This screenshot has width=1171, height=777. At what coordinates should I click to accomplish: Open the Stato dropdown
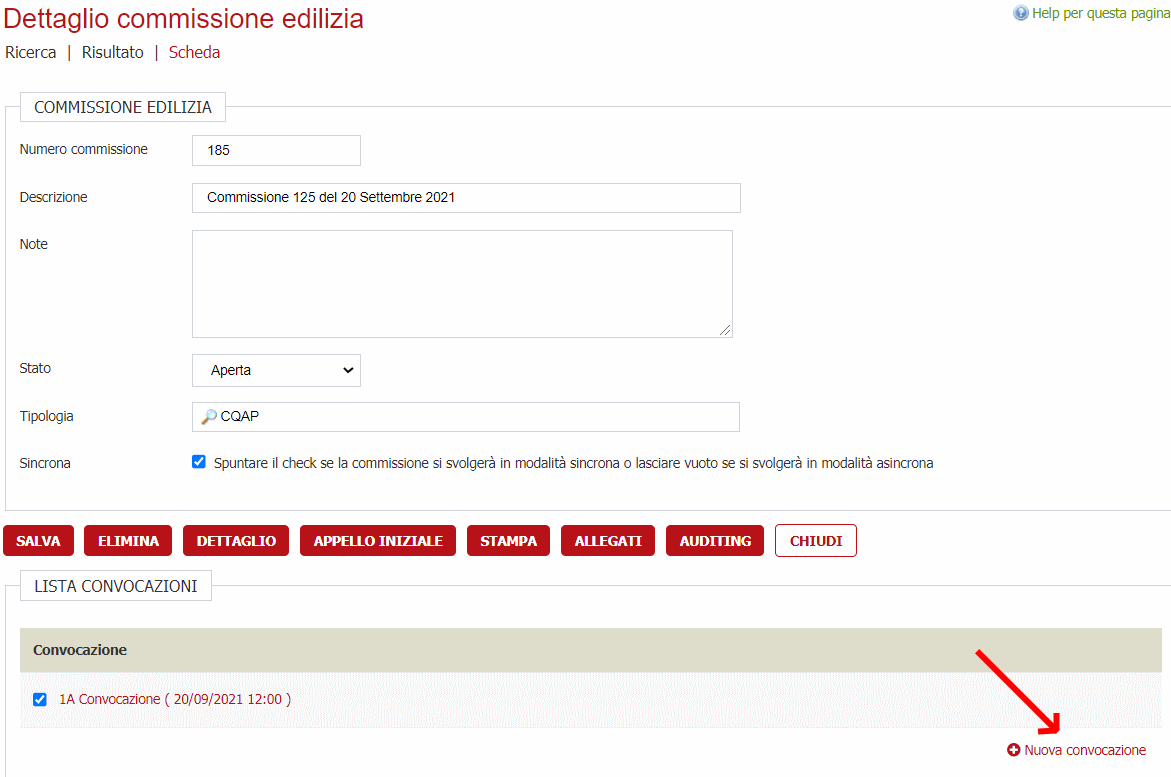click(276, 370)
